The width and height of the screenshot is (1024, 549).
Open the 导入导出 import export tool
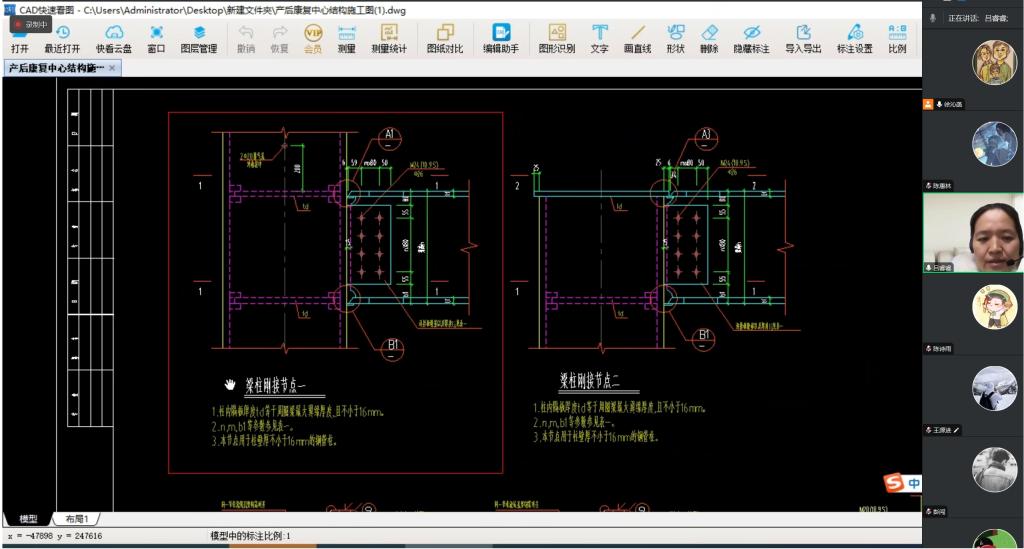click(803, 38)
